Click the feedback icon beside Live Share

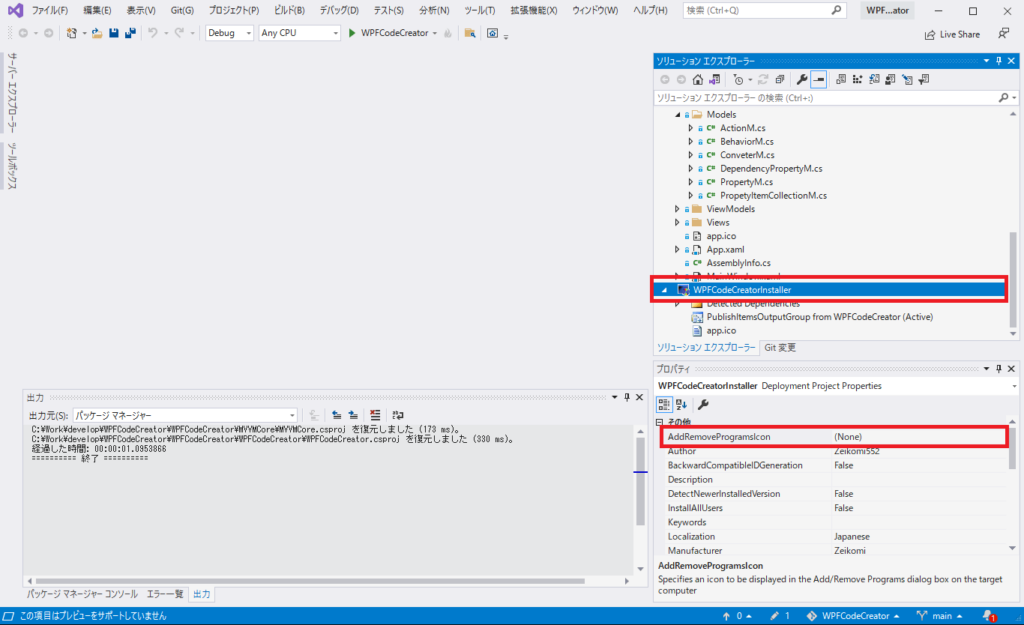(x=1004, y=34)
